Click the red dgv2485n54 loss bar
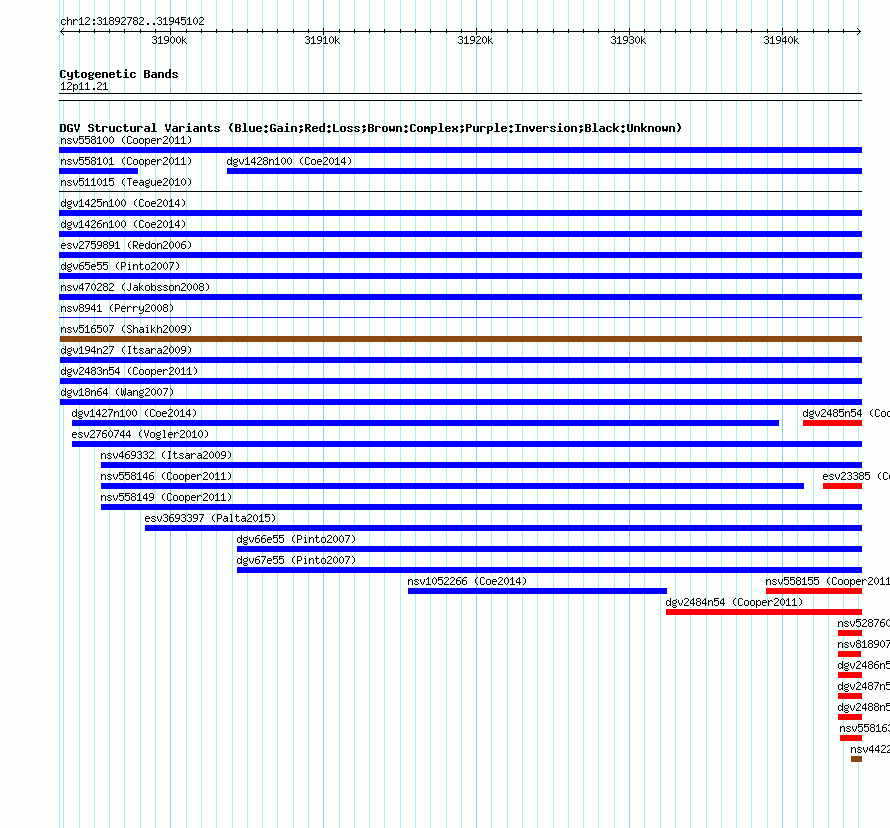Image resolution: width=890 pixels, height=828 pixels. [832, 423]
